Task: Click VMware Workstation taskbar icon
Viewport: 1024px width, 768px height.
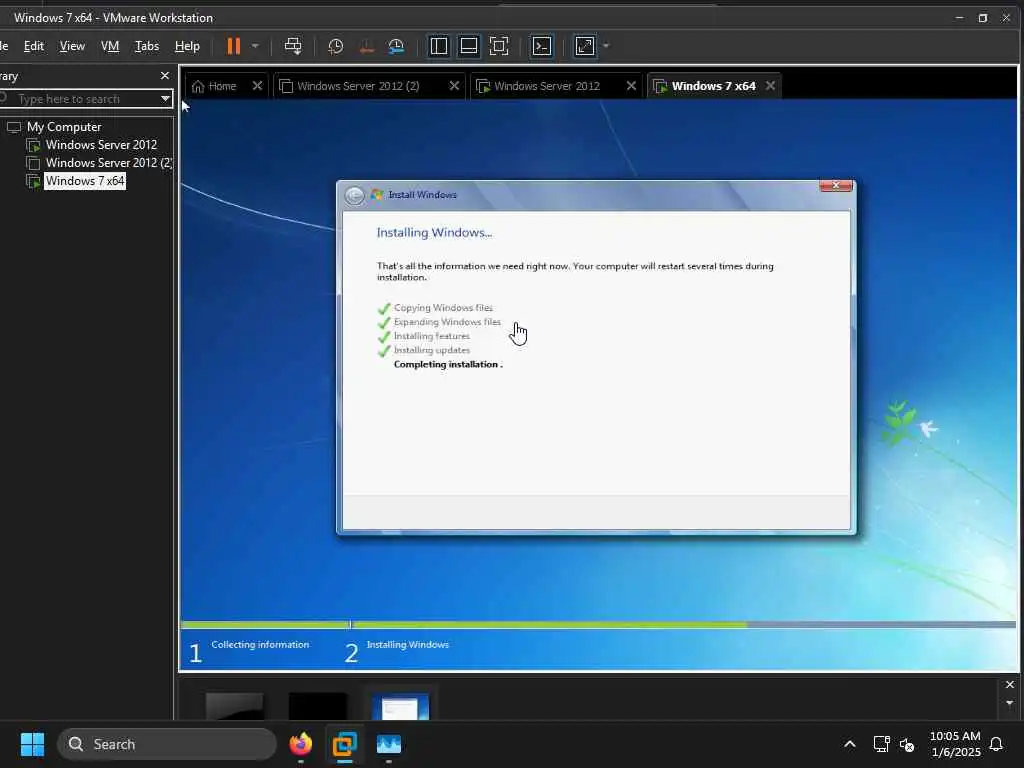Action: [x=345, y=744]
